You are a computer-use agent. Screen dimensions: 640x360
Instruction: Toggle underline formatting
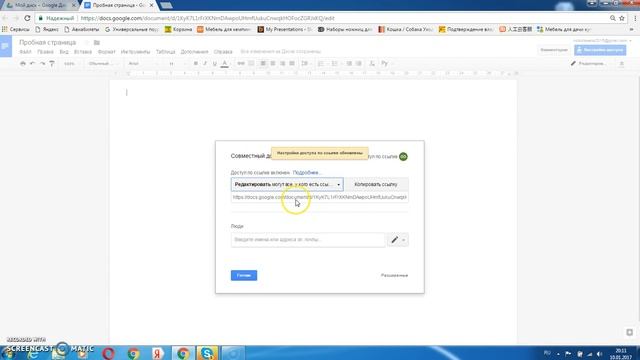[x=214, y=64]
